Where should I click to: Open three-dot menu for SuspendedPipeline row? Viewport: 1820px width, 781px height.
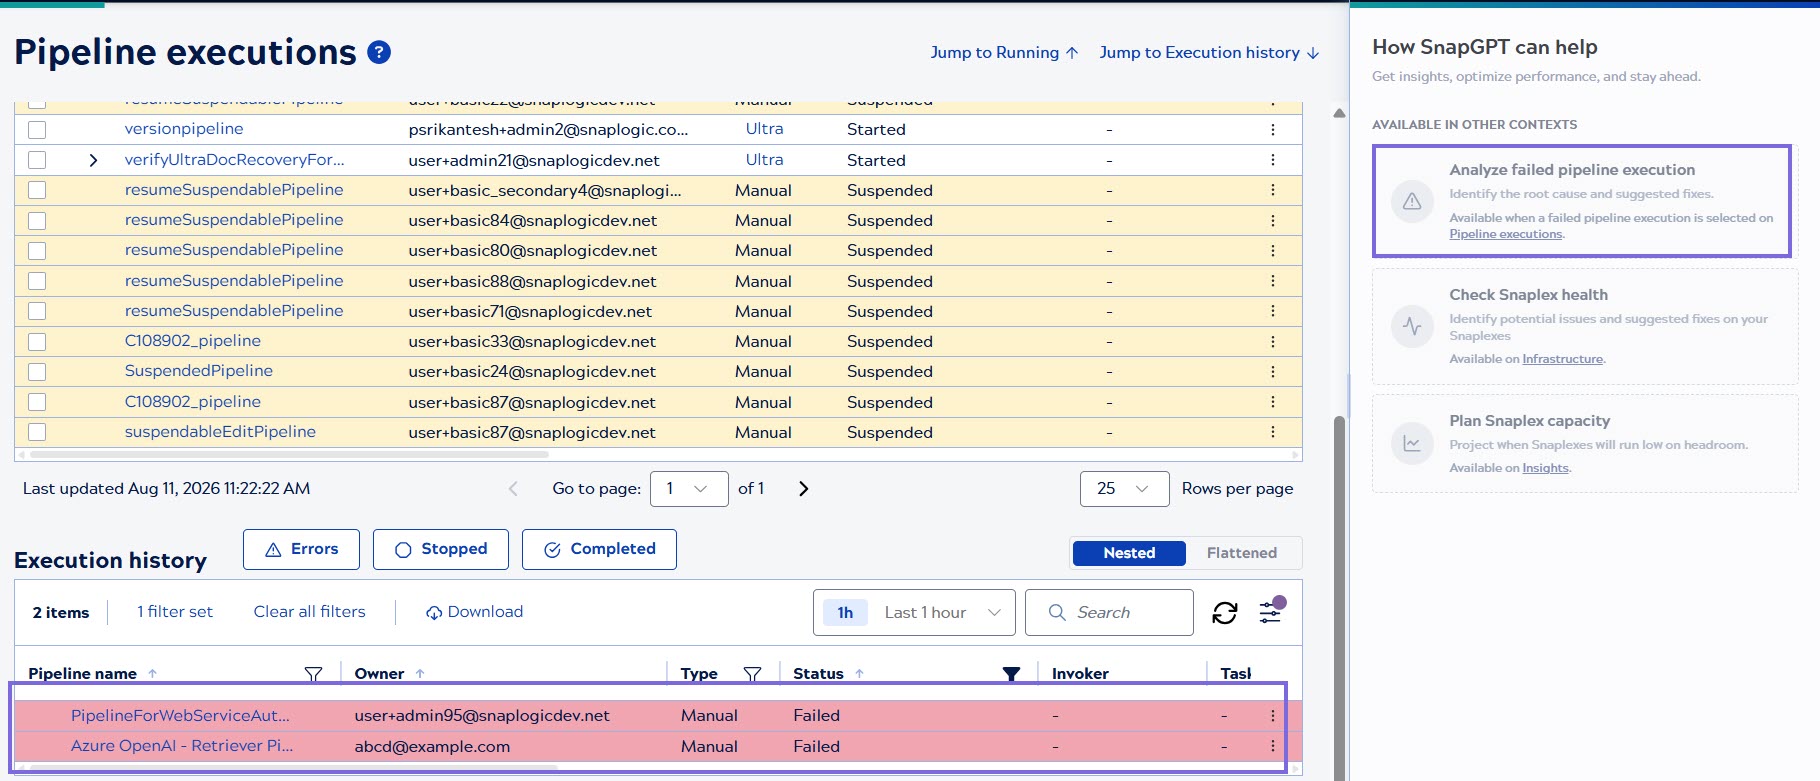click(x=1272, y=371)
